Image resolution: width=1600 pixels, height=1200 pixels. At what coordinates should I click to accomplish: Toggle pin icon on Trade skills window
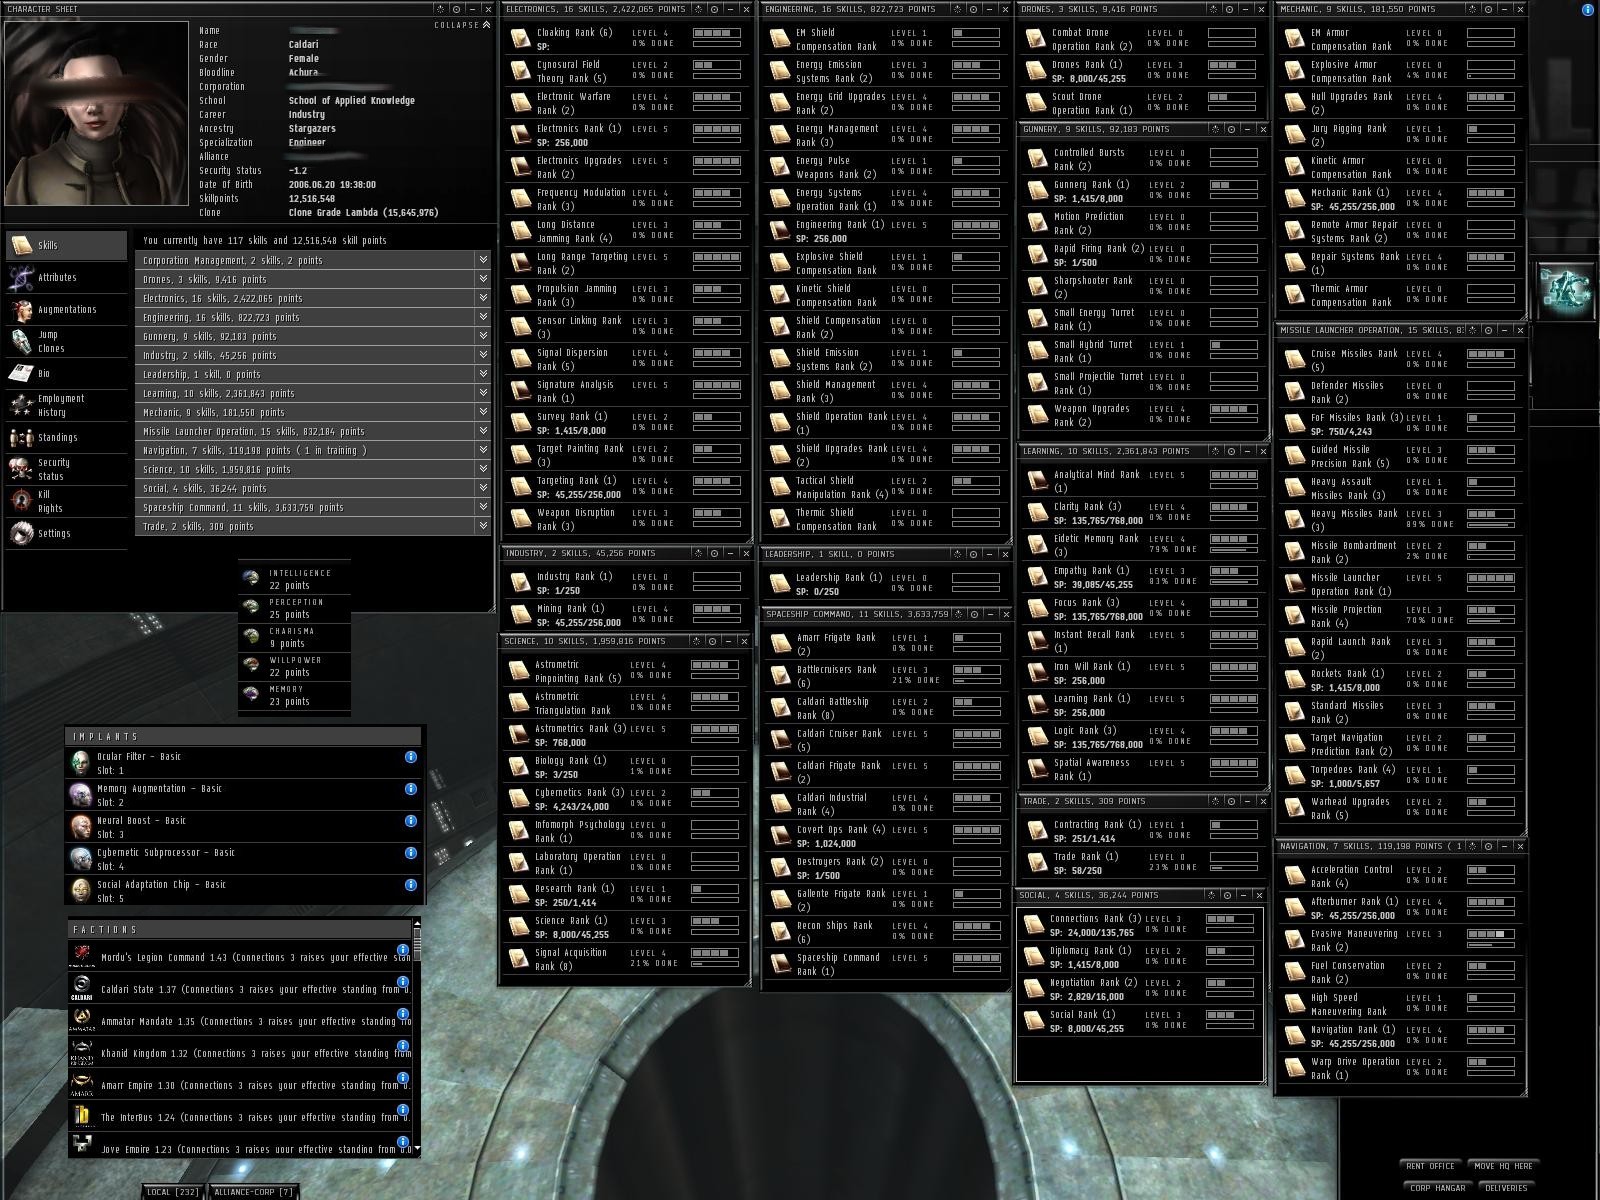point(1215,801)
